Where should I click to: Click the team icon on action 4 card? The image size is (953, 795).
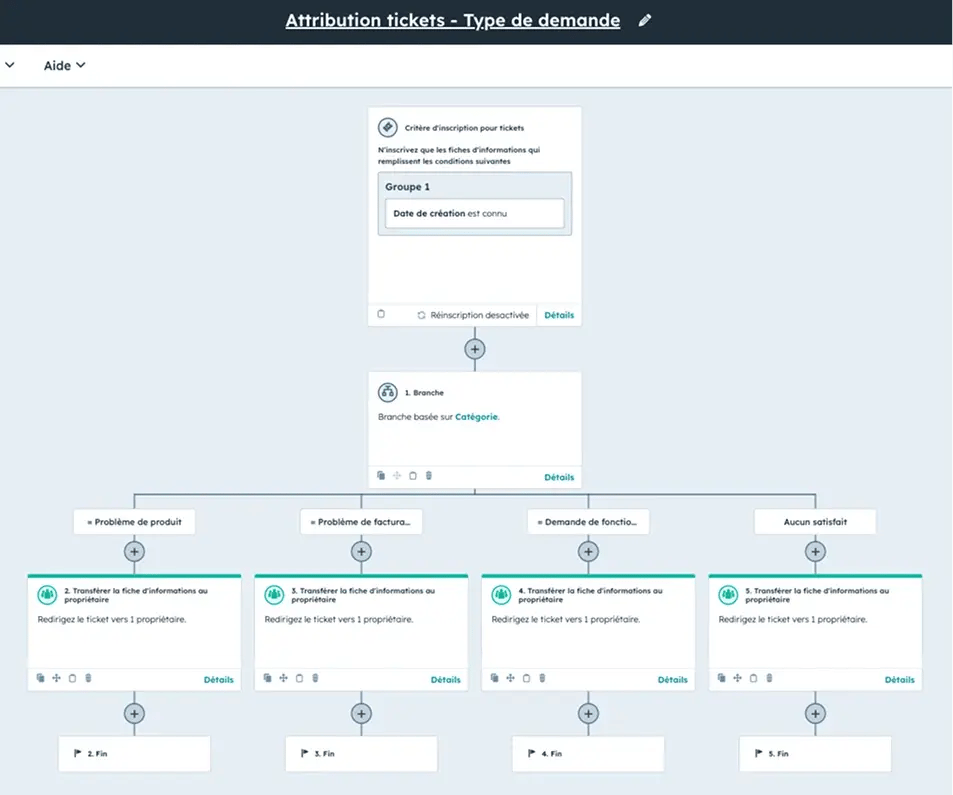point(501,594)
